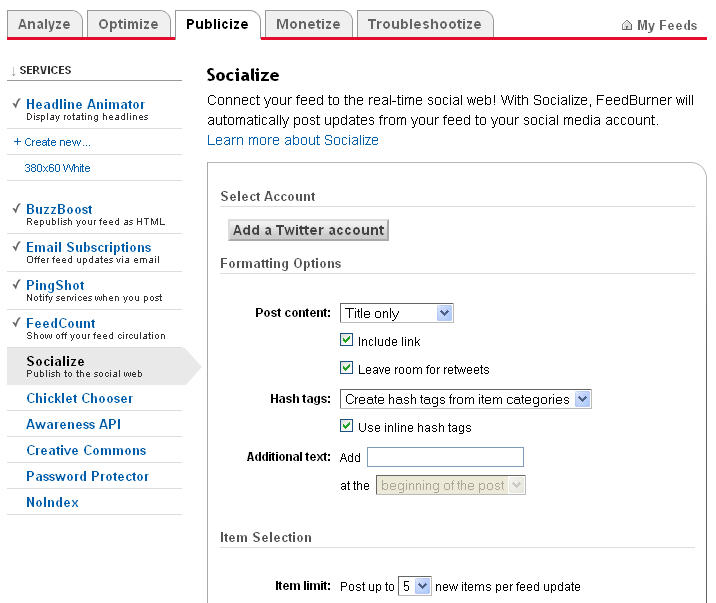Click checkmark icon beside Headline Animator

[16, 104]
